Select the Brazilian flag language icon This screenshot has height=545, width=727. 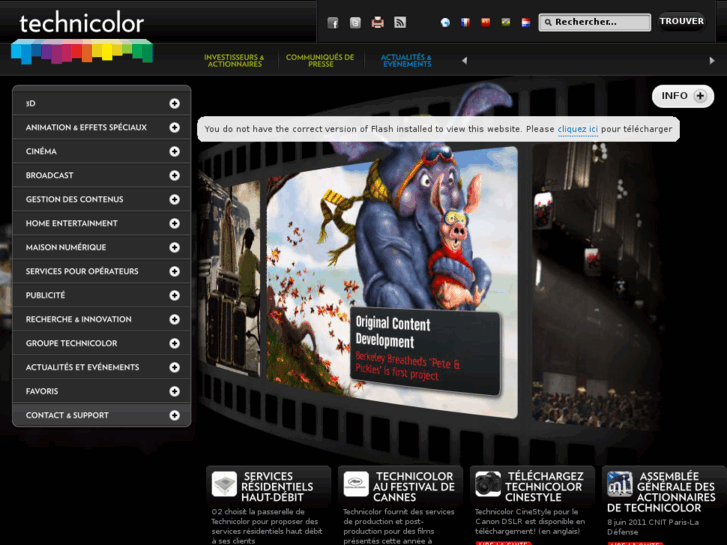pyautogui.click(x=506, y=22)
